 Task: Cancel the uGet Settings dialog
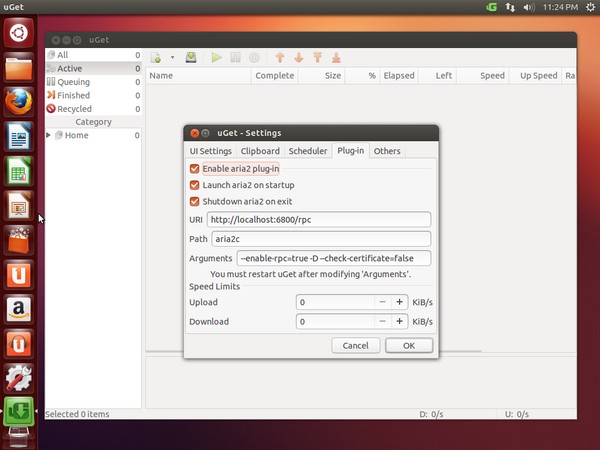pos(355,345)
